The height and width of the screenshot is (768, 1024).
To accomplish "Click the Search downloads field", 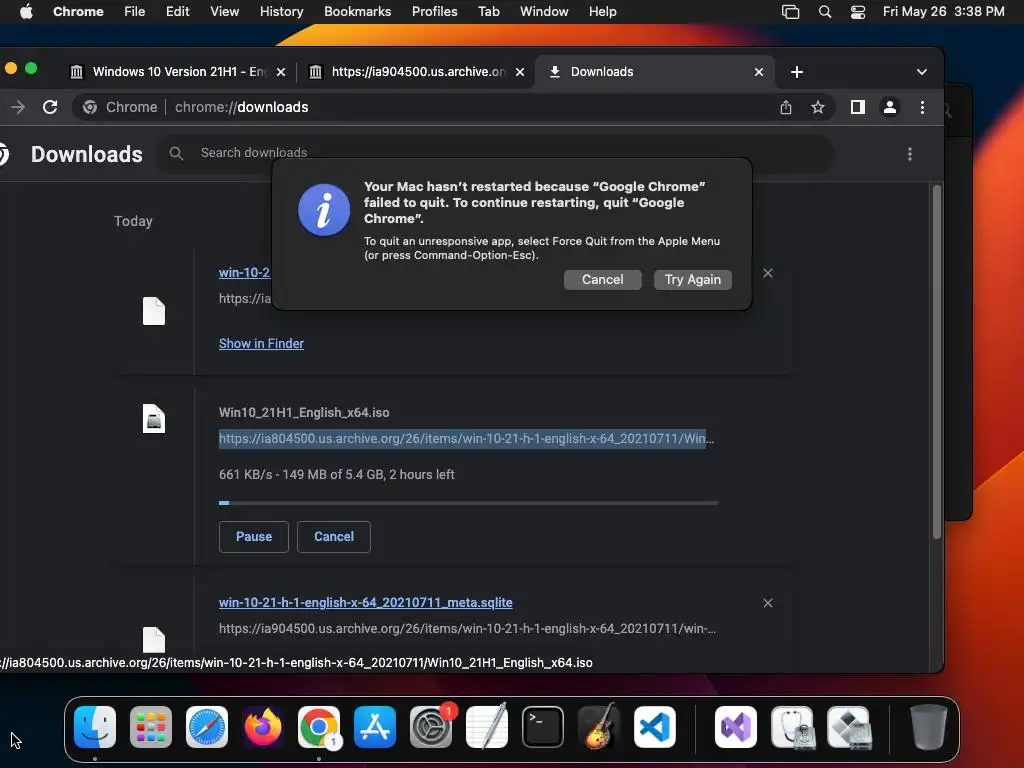I will pyautogui.click(x=496, y=153).
